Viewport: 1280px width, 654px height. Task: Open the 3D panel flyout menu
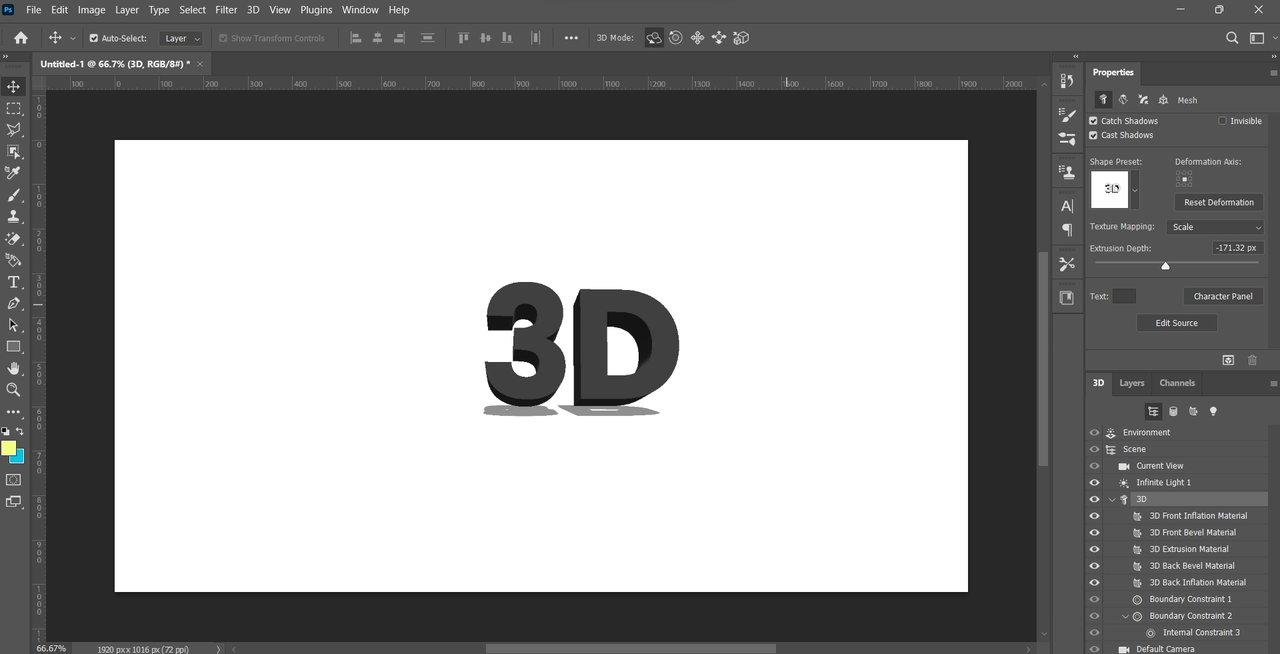[1273, 383]
